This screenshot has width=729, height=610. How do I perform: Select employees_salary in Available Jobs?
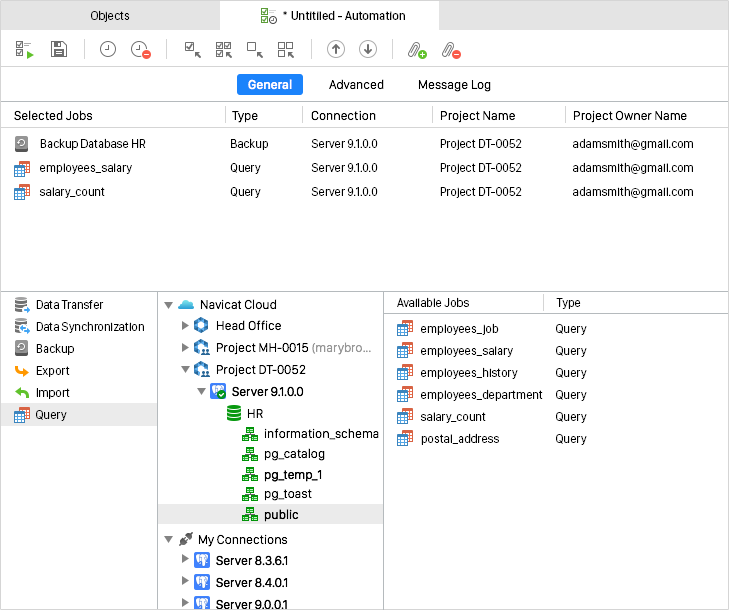tap(466, 351)
